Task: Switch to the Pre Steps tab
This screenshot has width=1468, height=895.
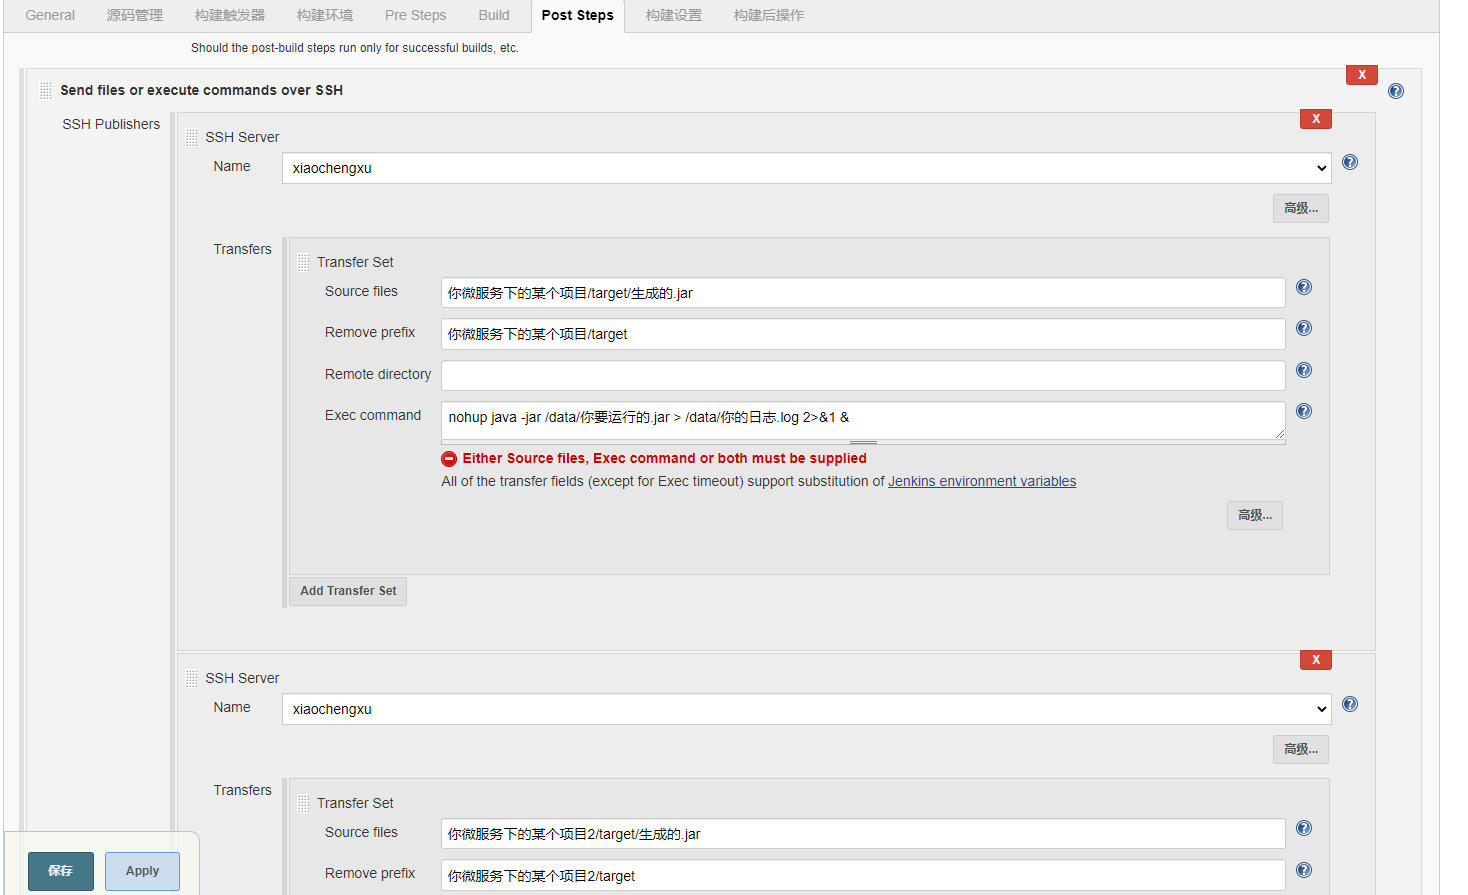Action: (415, 15)
